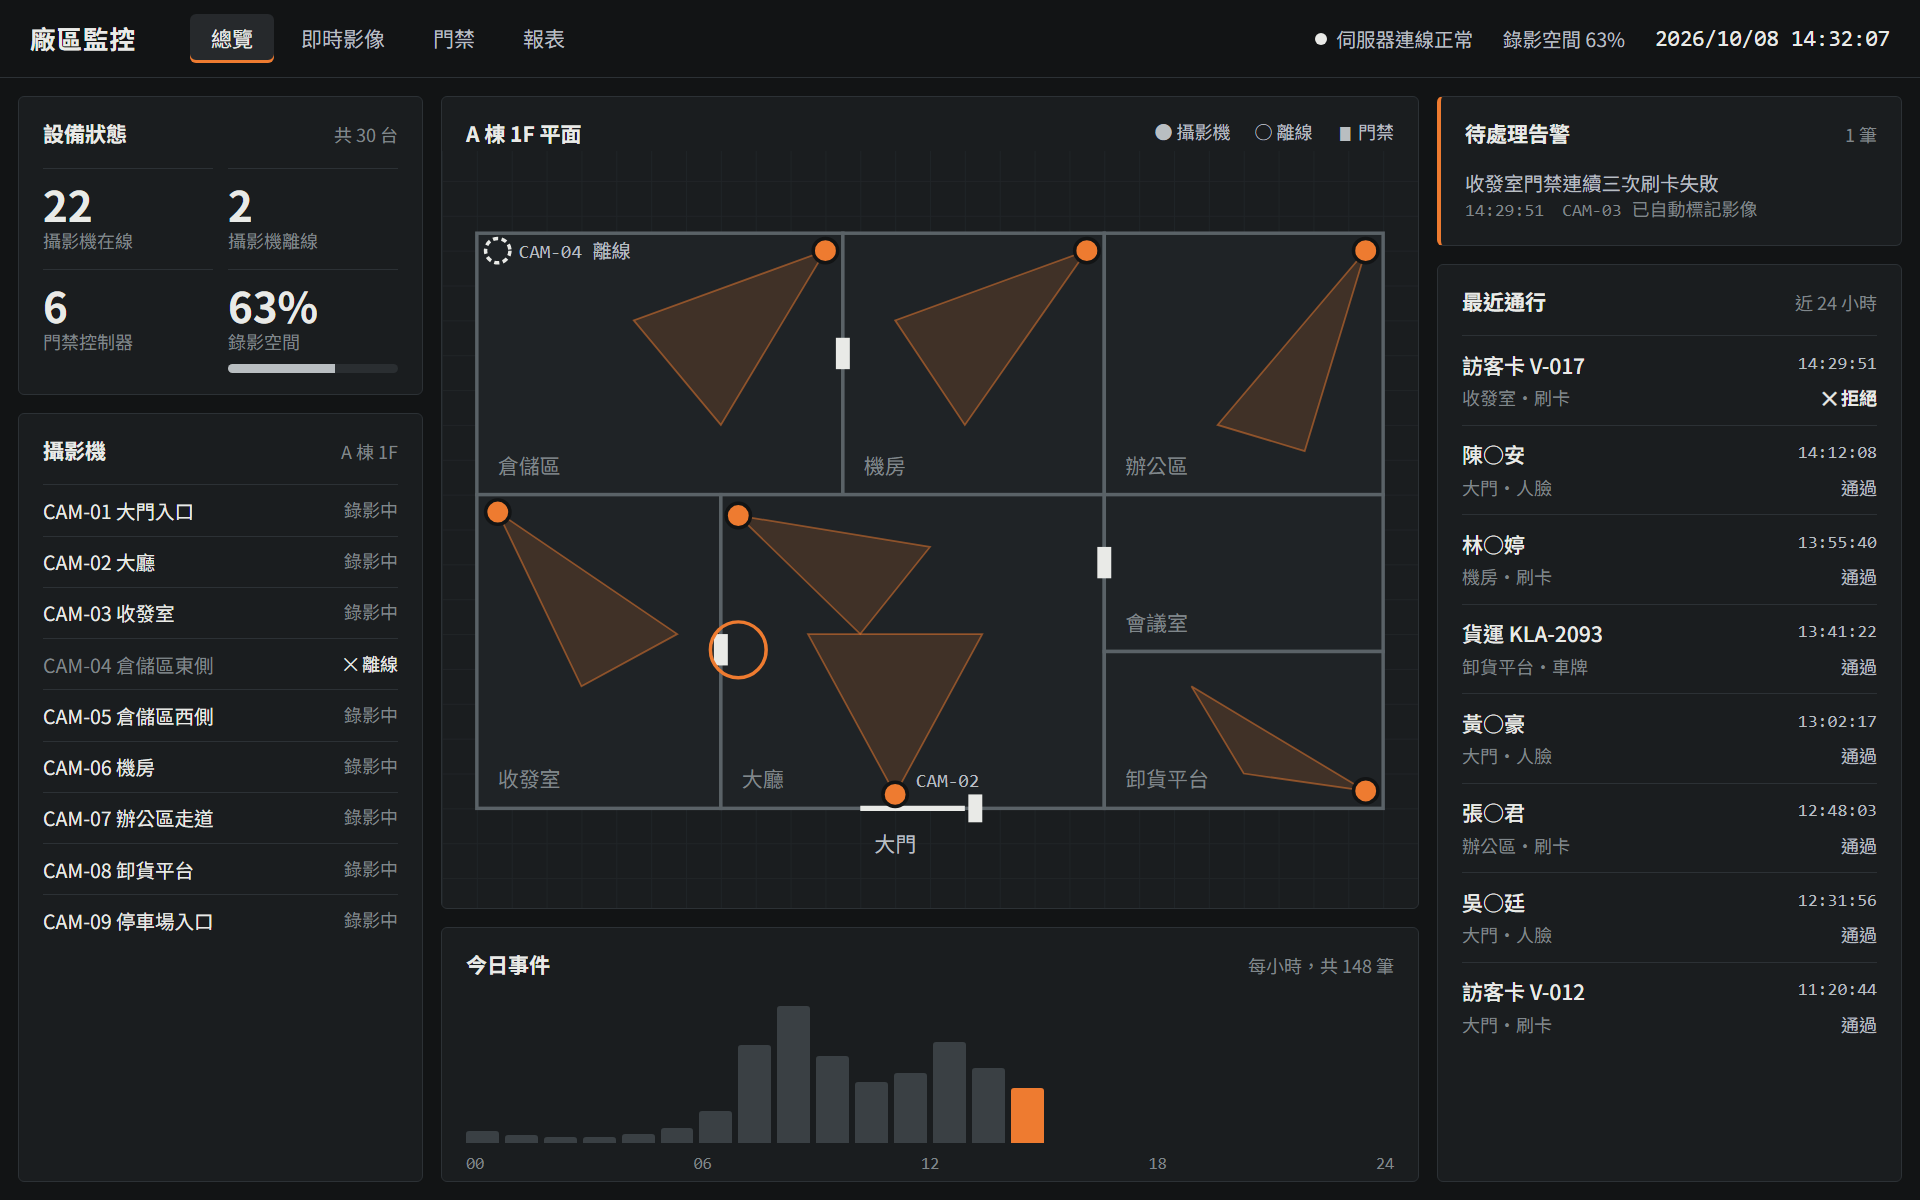Click the CAM-02 大廳 list row
The width and height of the screenshot is (1920, 1200).
pyautogui.click(x=220, y=562)
